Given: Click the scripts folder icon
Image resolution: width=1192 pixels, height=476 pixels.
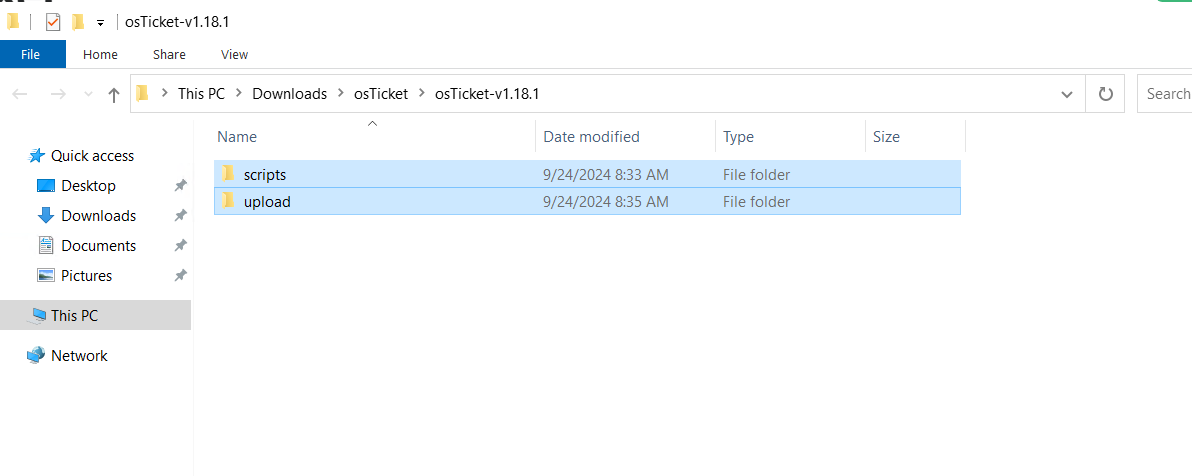Looking at the screenshot, I should 227,174.
